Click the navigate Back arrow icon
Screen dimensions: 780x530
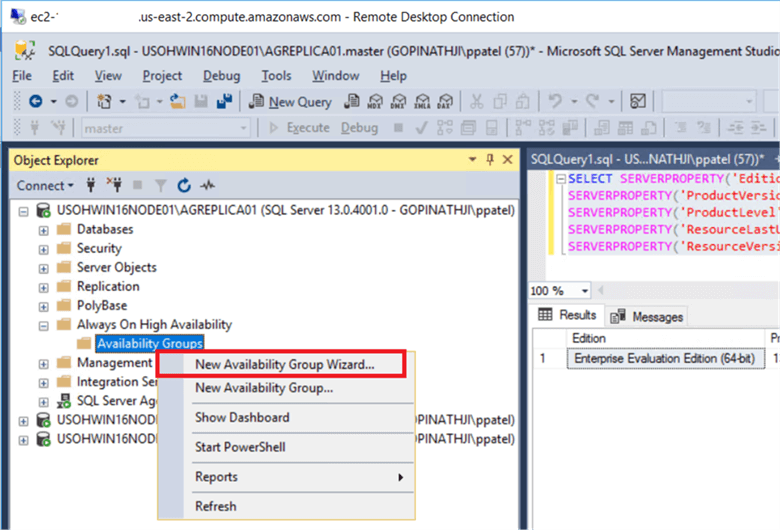[36, 101]
